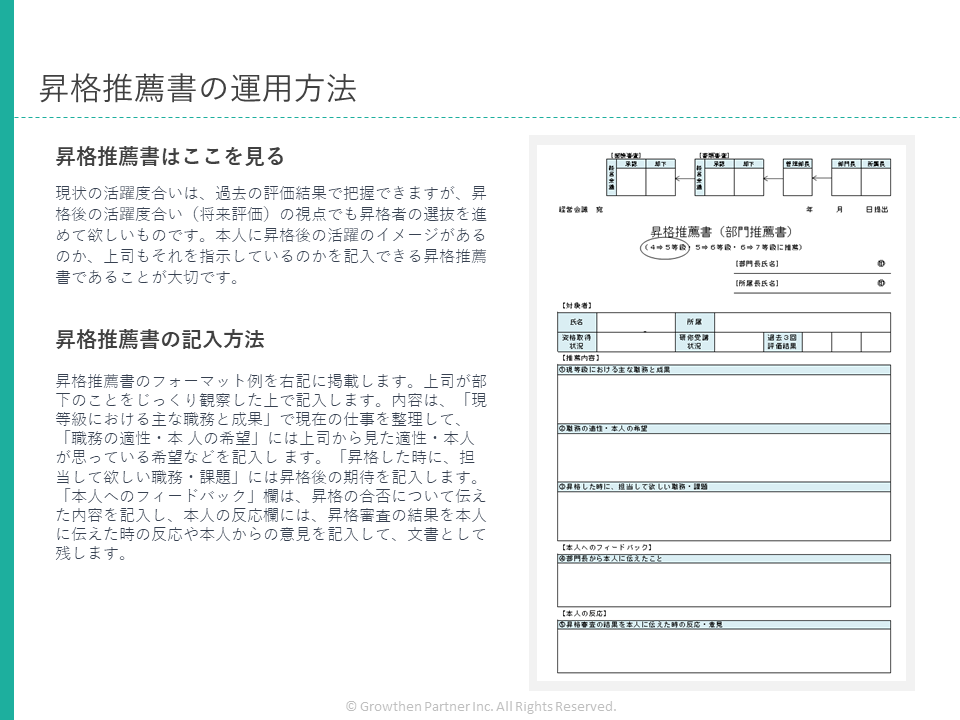Click the 部門長氏名 seal mark

[x=881, y=264]
